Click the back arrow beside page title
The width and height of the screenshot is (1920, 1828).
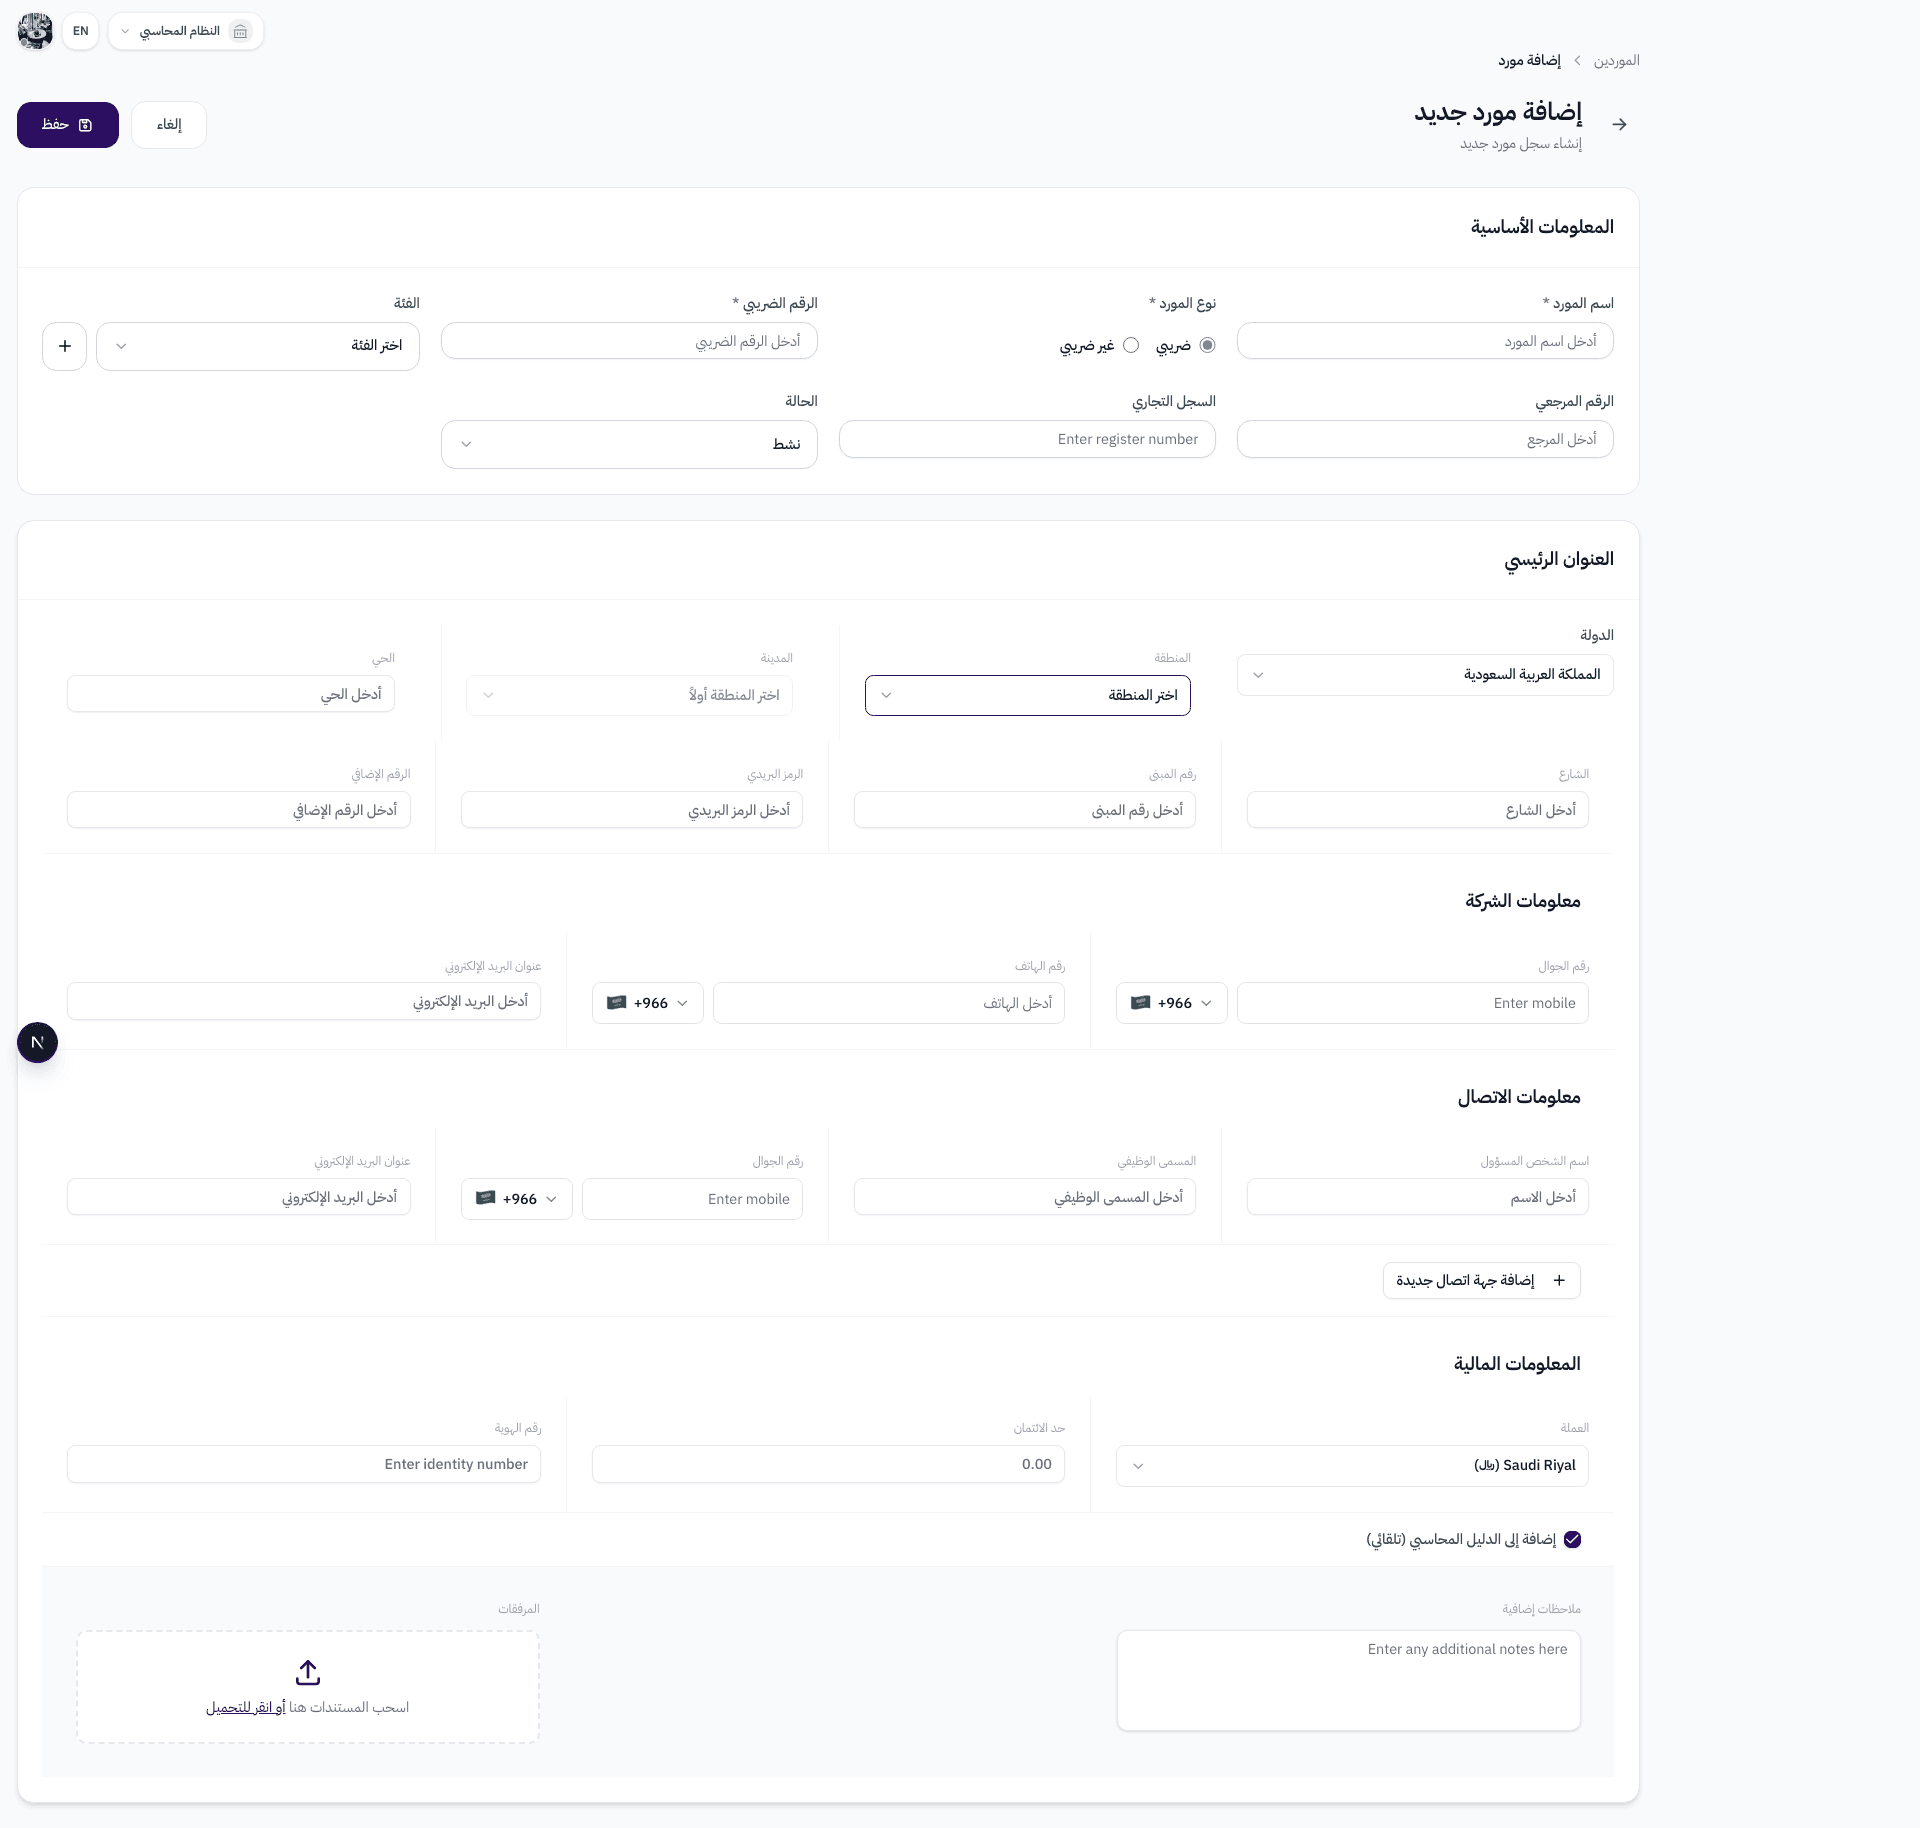1620,124
